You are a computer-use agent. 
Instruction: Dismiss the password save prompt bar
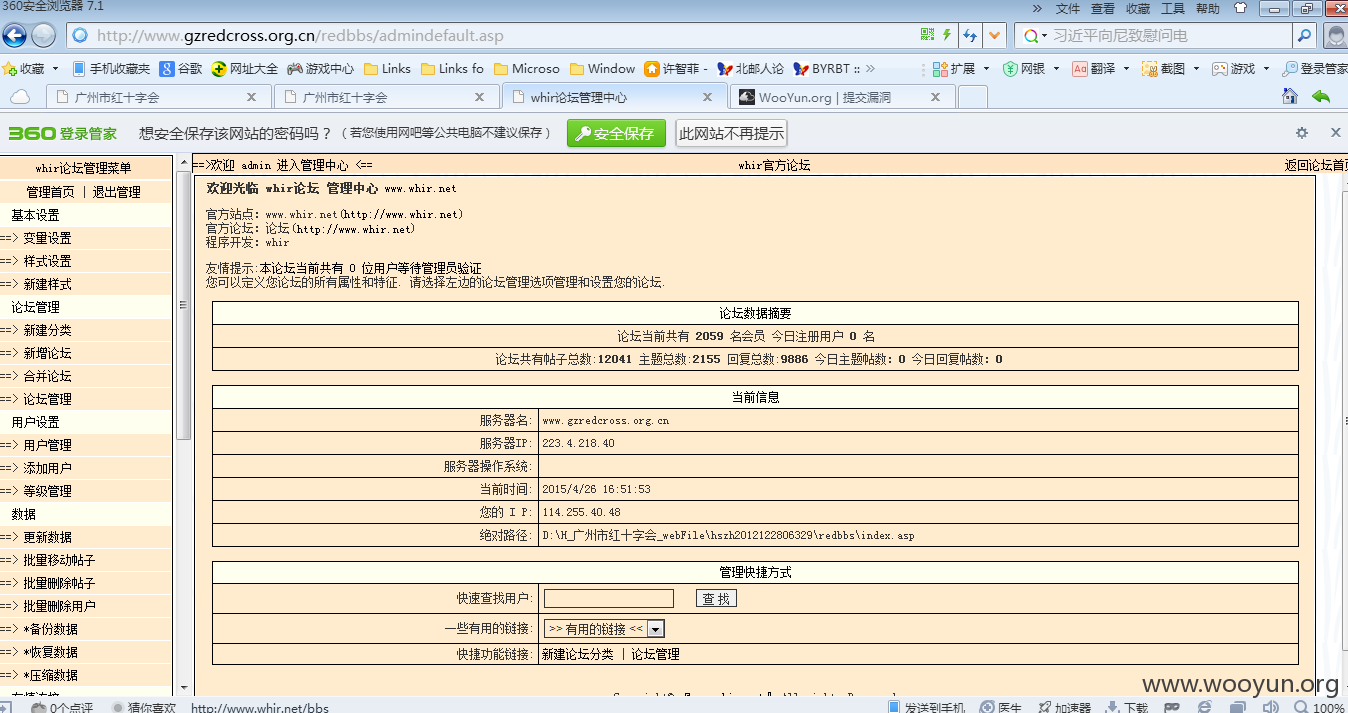point(1335,133)
